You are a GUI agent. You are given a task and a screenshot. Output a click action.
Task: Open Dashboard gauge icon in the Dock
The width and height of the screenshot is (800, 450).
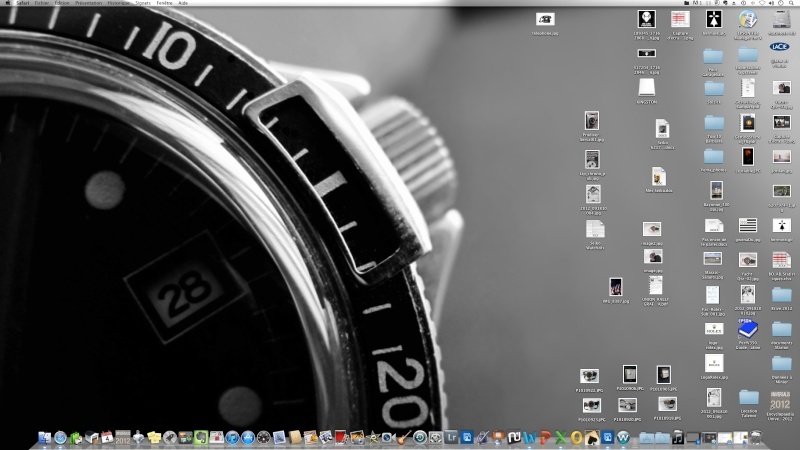click(263, 437)
